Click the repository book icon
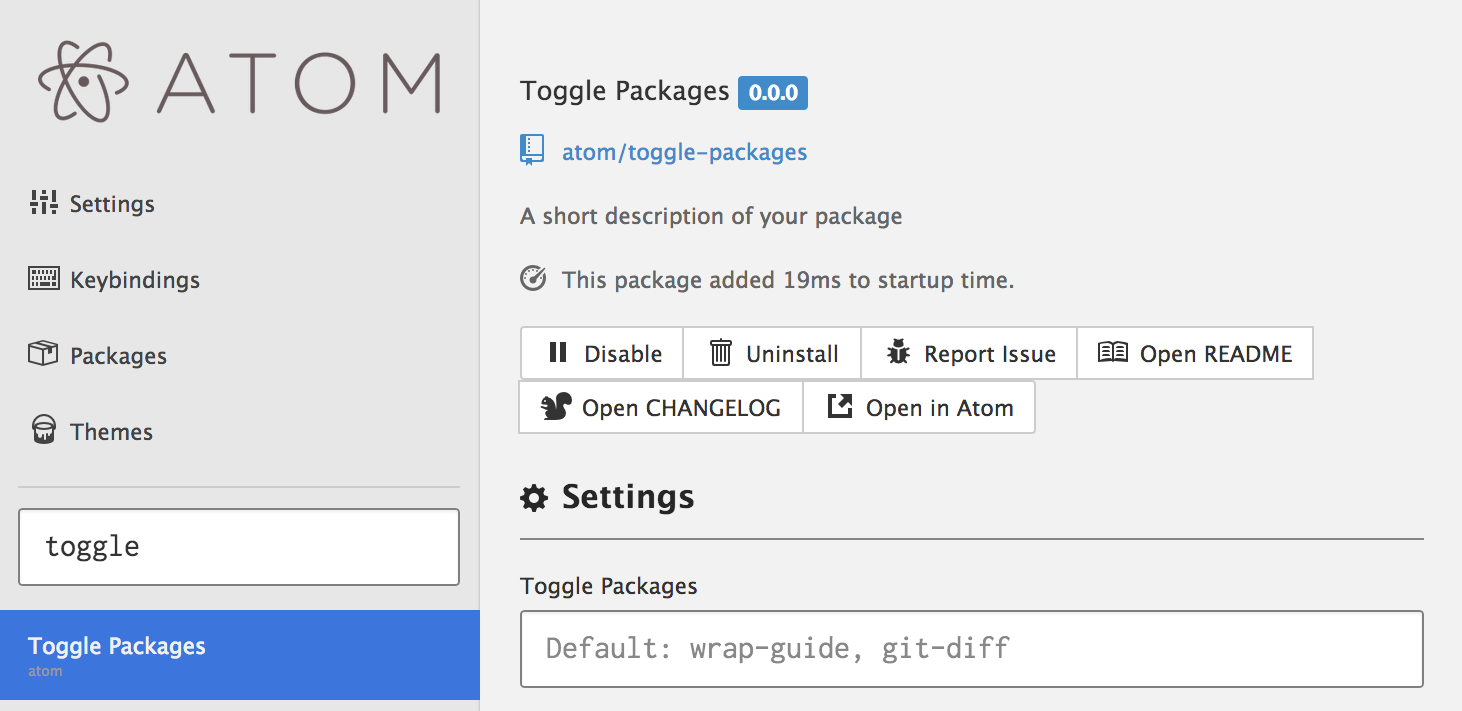Screen dimensions: 1462x711 (x=532, y=150)
